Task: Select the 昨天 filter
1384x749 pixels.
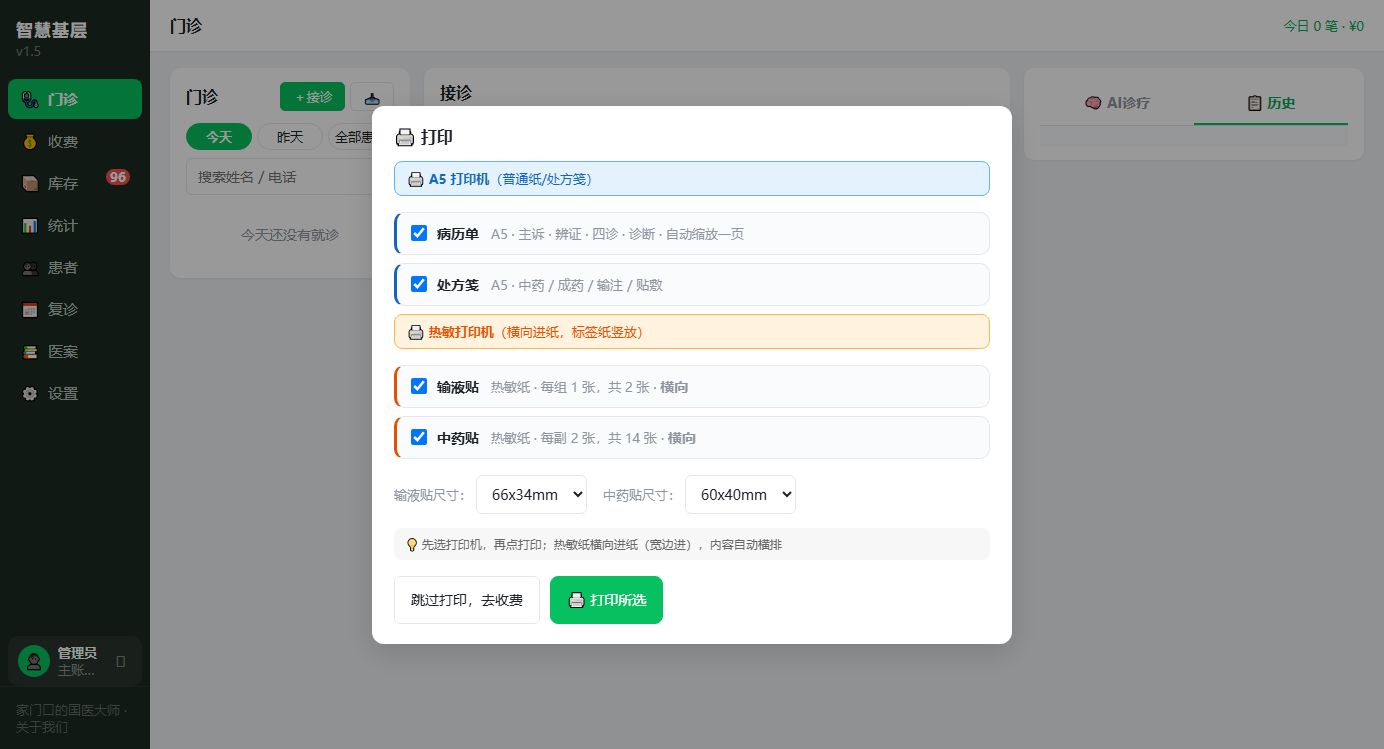Action: (x=290, y=136)
